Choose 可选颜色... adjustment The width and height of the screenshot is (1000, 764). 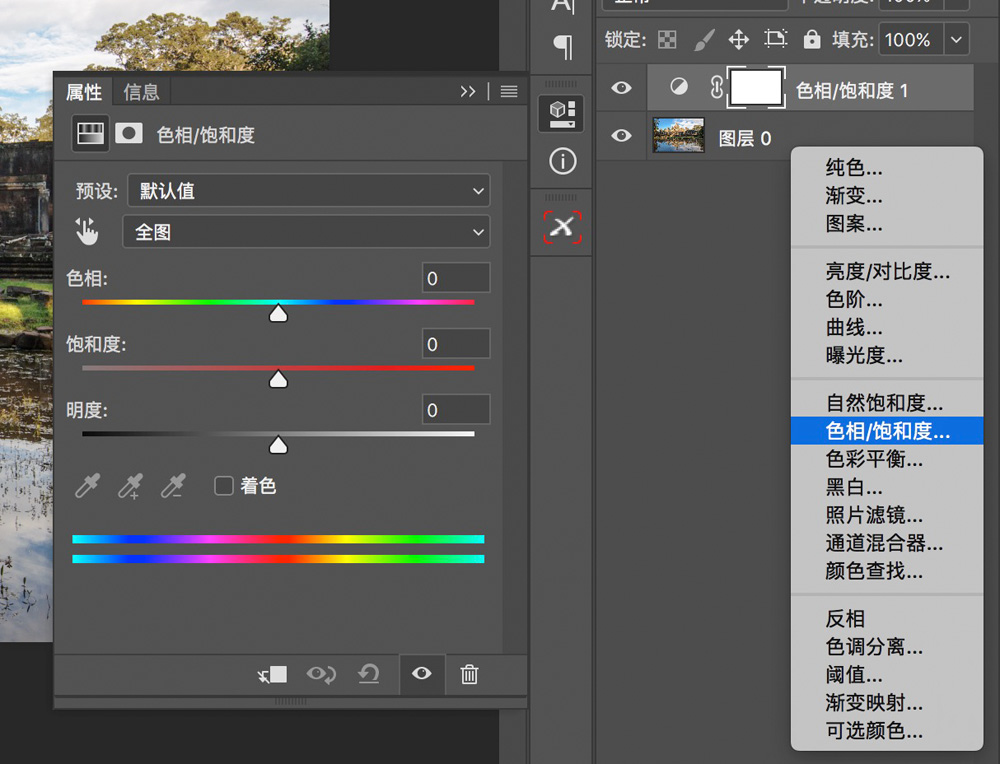tap(886, 730)
